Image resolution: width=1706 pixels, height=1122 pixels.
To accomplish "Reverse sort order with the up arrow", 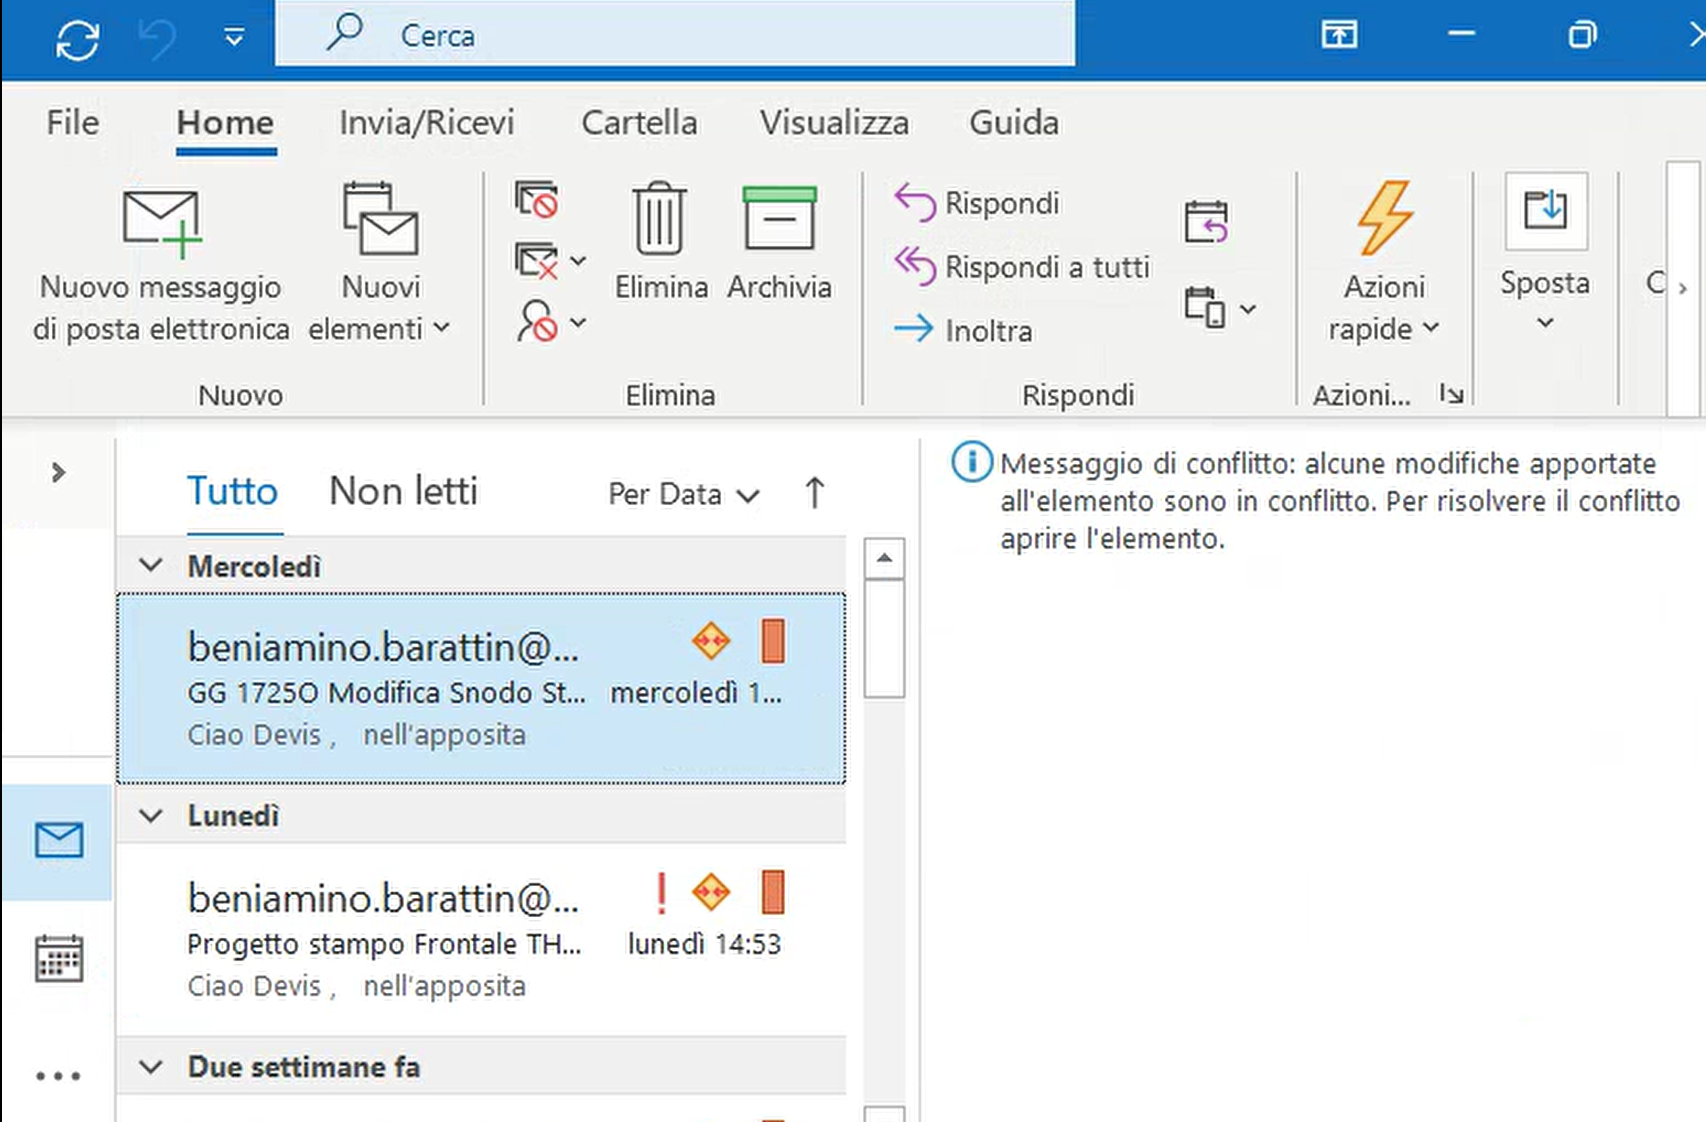I will [814, 493].
